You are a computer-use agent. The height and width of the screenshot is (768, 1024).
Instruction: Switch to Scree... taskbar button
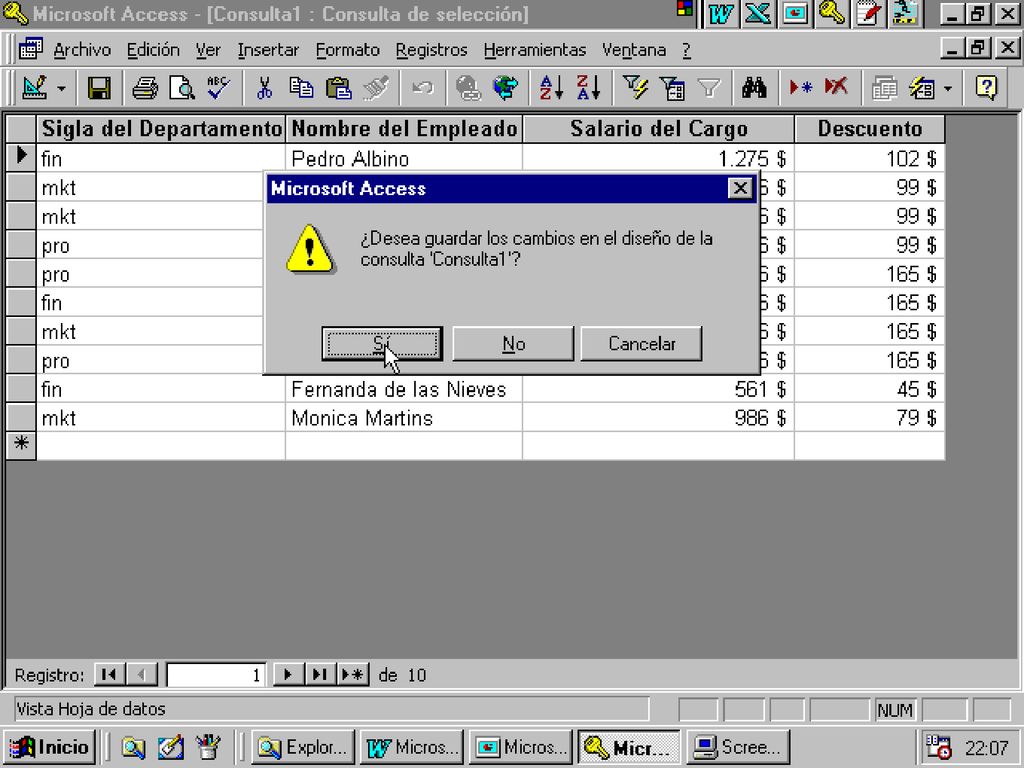tap(738, 747)
